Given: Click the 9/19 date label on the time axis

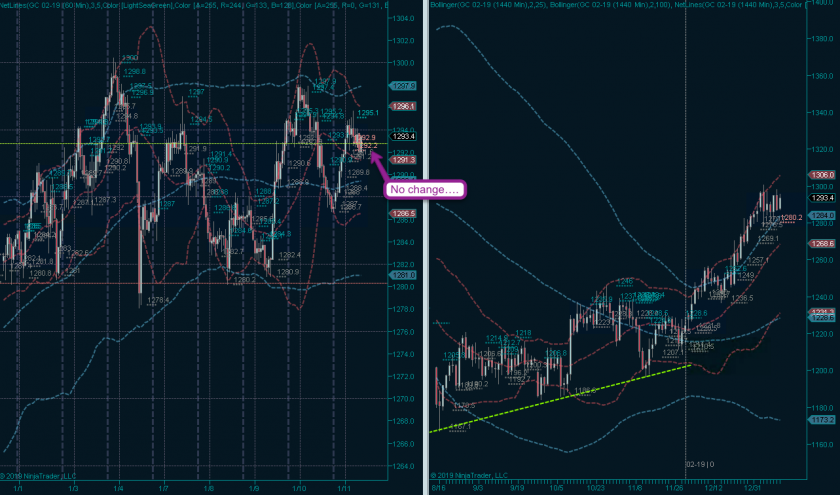Looking at the screenshot, I should pos(517,489).
